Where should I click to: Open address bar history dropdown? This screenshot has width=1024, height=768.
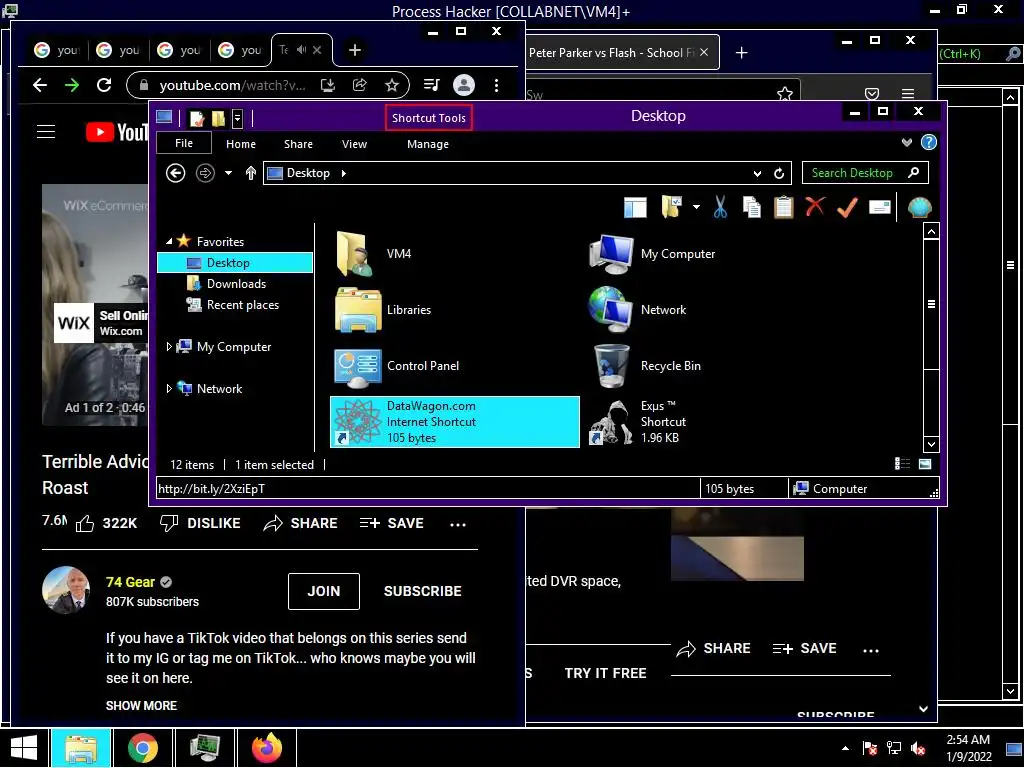(x=758, y=173)
